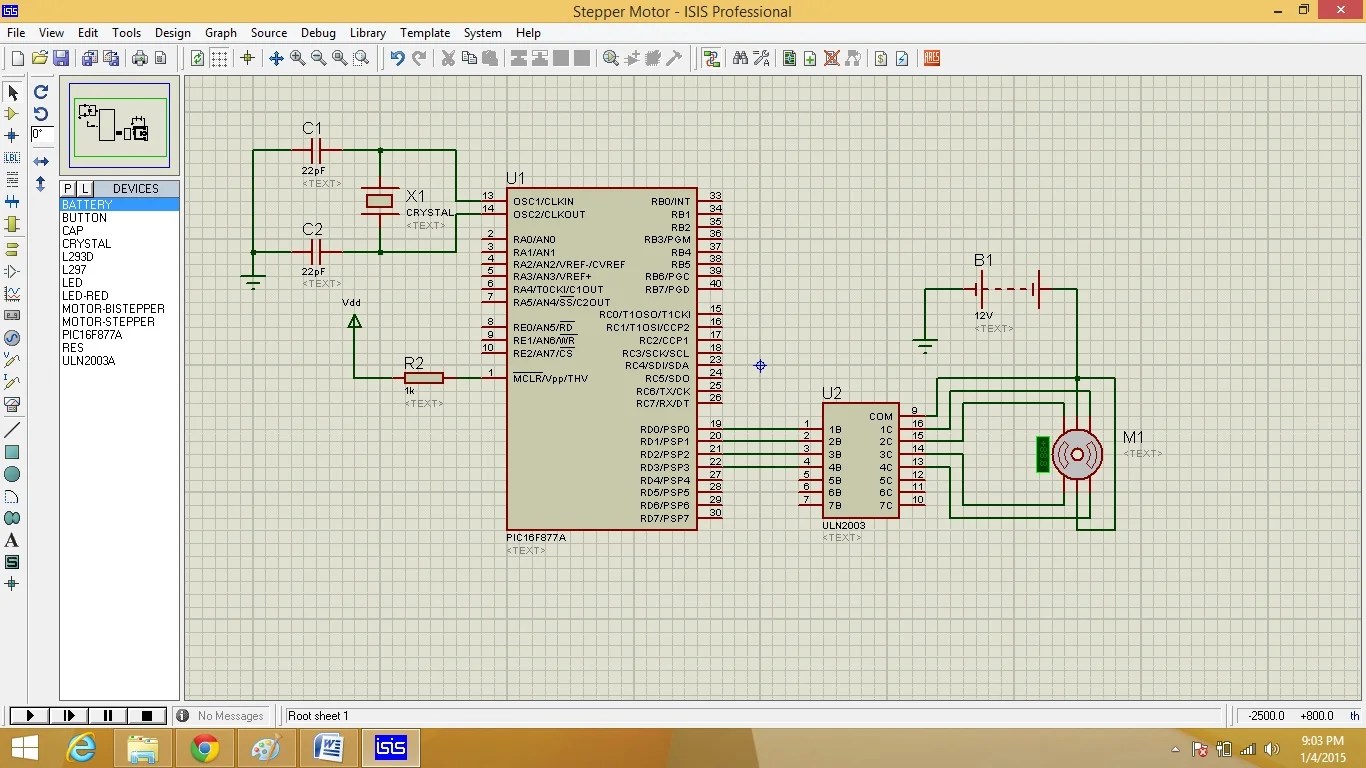Viewport: 1366px width, 768px height.
Task: Click the X-mirror horizontal flip icon
Action: click(41, 161)
